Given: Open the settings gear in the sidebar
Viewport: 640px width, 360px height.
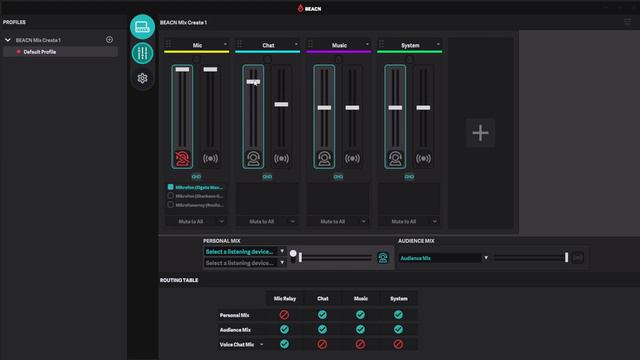Looking at the screenshot, I should click(x=142, y=78).
